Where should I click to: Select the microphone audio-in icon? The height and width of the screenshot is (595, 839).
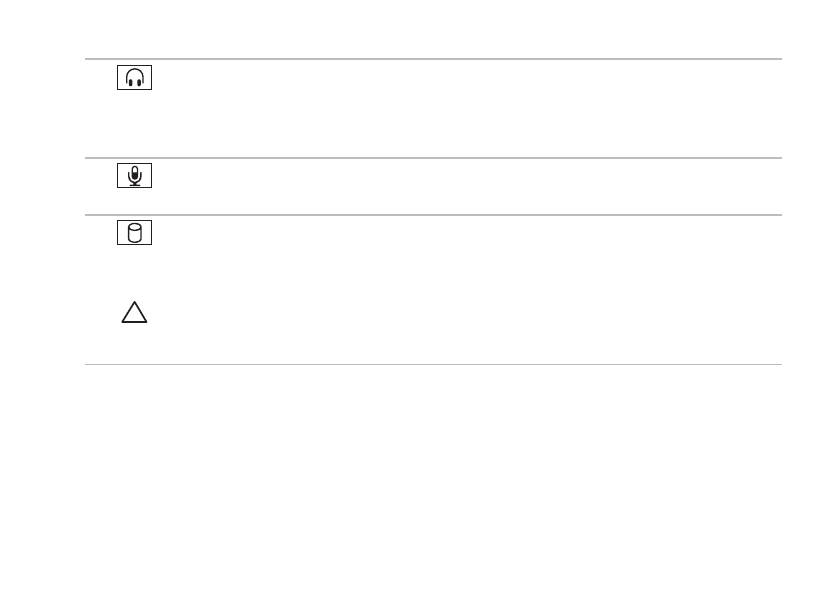134,176
